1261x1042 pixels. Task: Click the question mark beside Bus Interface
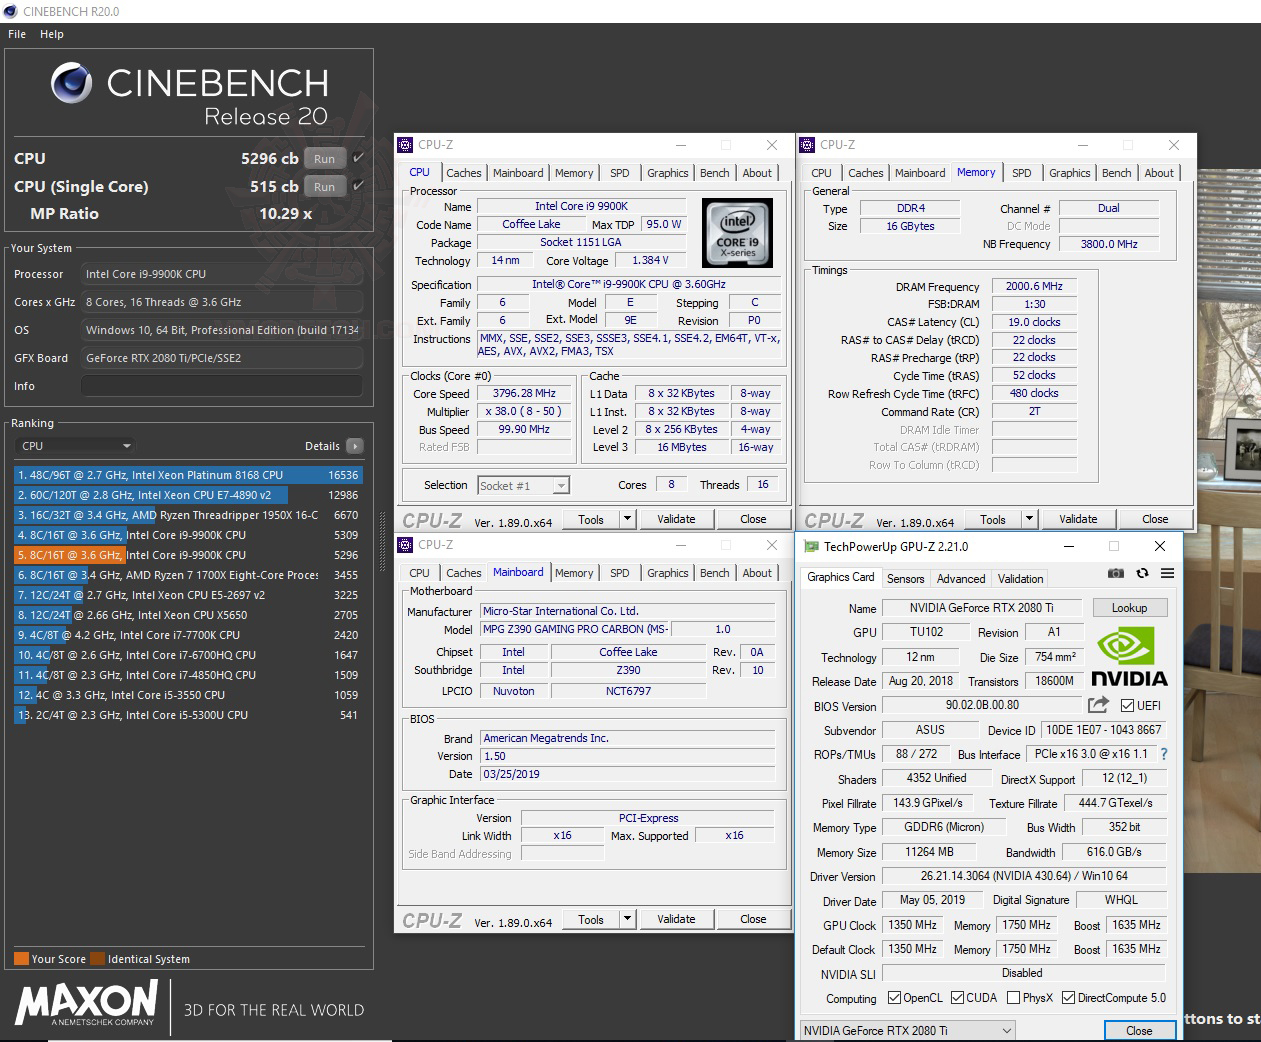[1166, 754]
